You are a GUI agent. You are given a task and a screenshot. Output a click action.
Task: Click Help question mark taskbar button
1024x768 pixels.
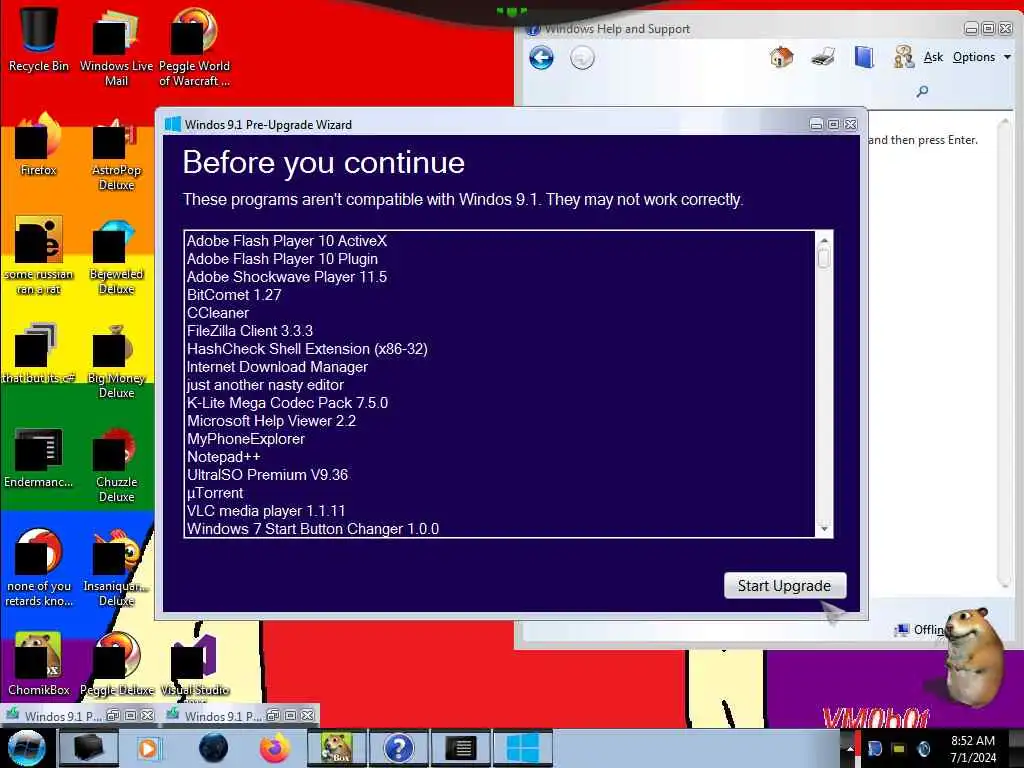tap(398, 748)
